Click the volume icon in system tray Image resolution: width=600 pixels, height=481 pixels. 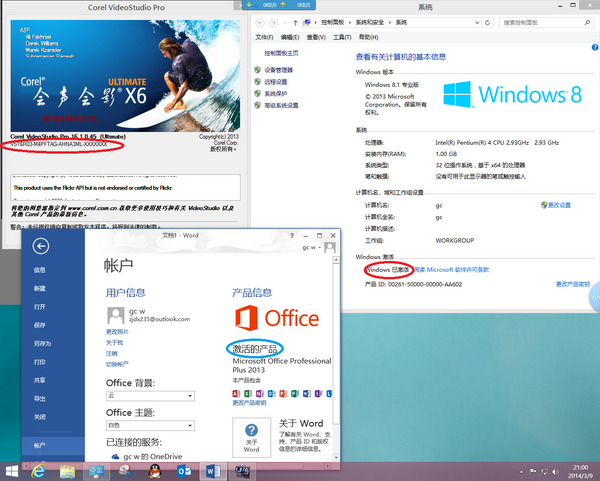pos(556,472)
